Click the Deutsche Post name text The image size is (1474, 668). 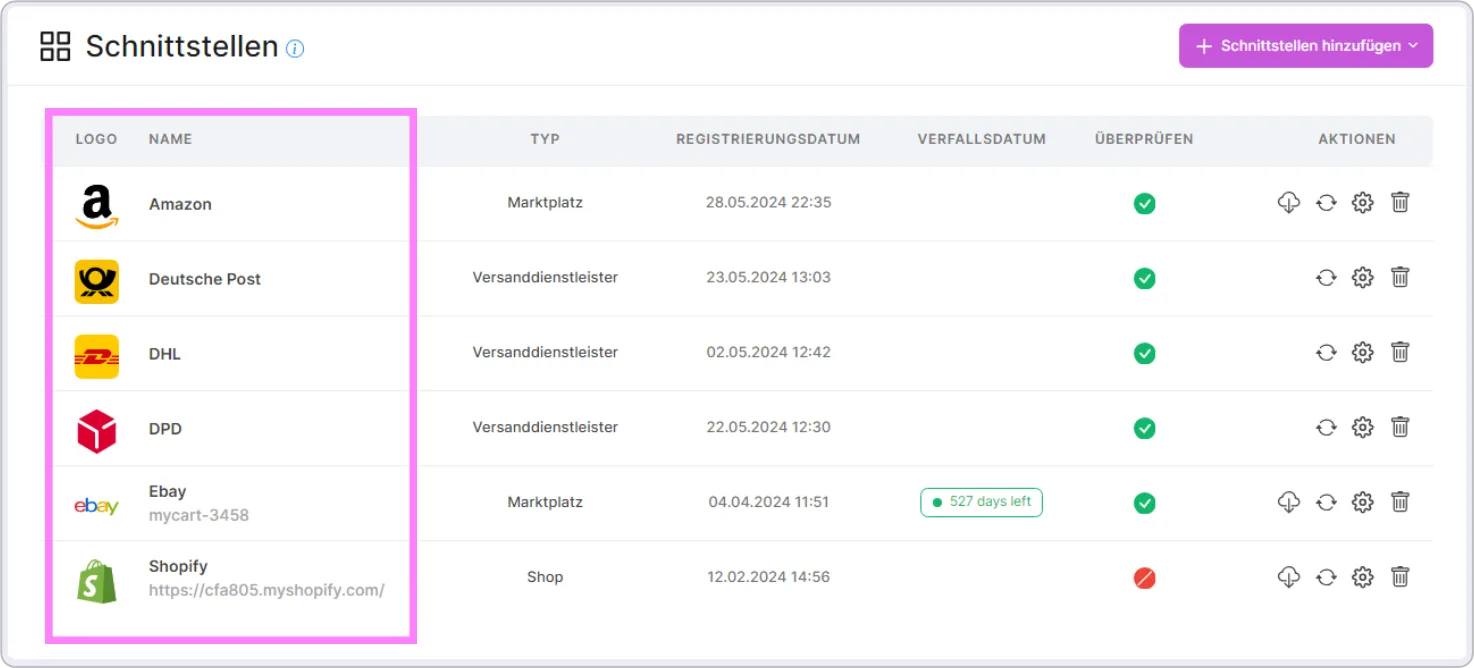tap(205, 279)
